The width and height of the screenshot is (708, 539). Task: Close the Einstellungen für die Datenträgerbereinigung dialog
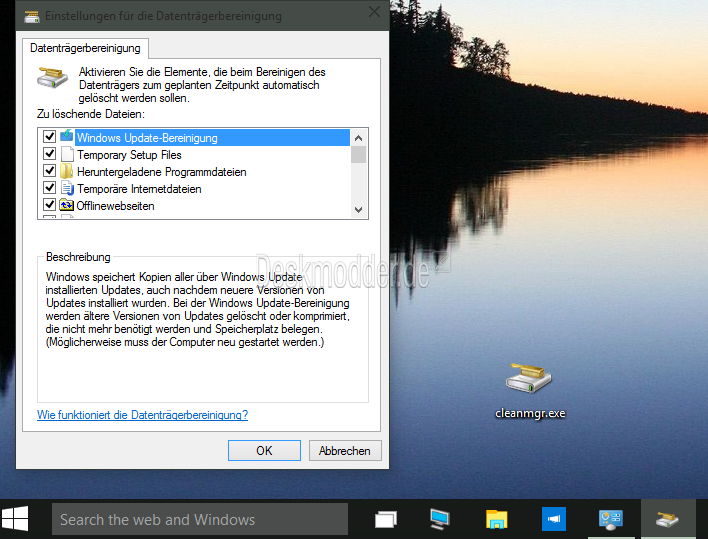[374, 12]
